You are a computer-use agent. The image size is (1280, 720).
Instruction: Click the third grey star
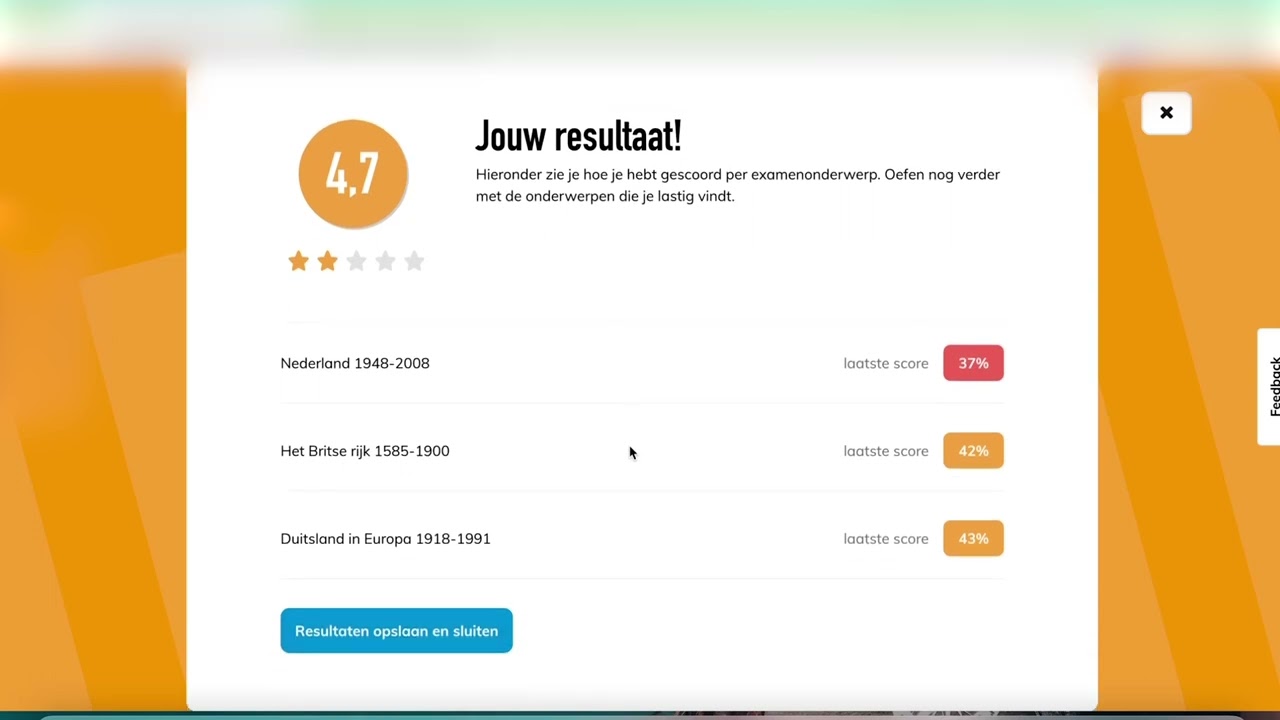pyautogui.click(x=356, y=261)
